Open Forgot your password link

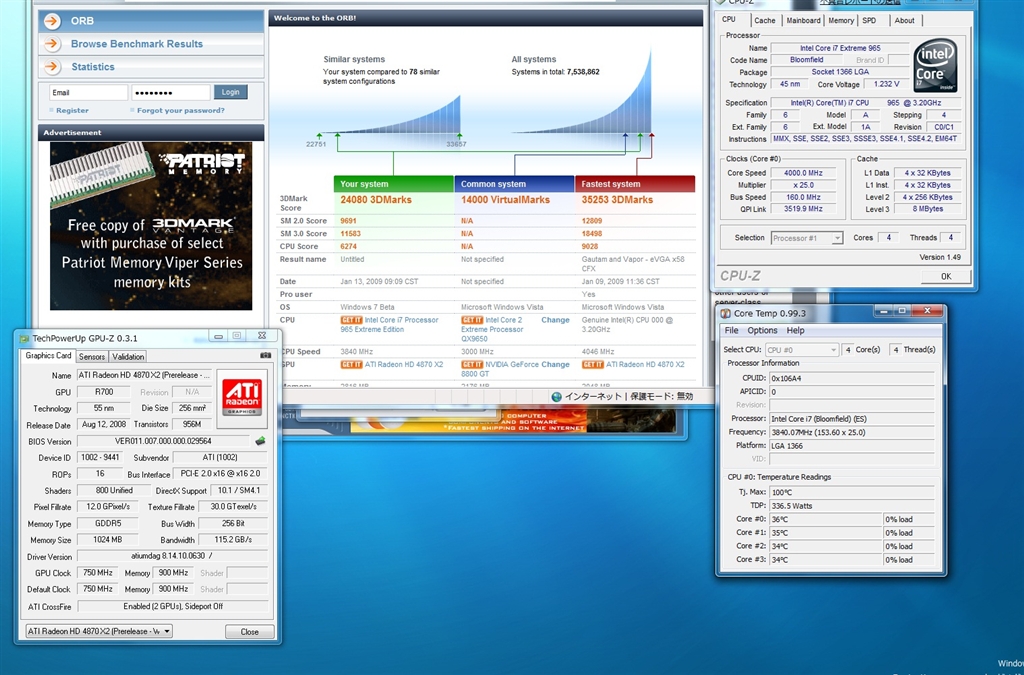point(180,110)
